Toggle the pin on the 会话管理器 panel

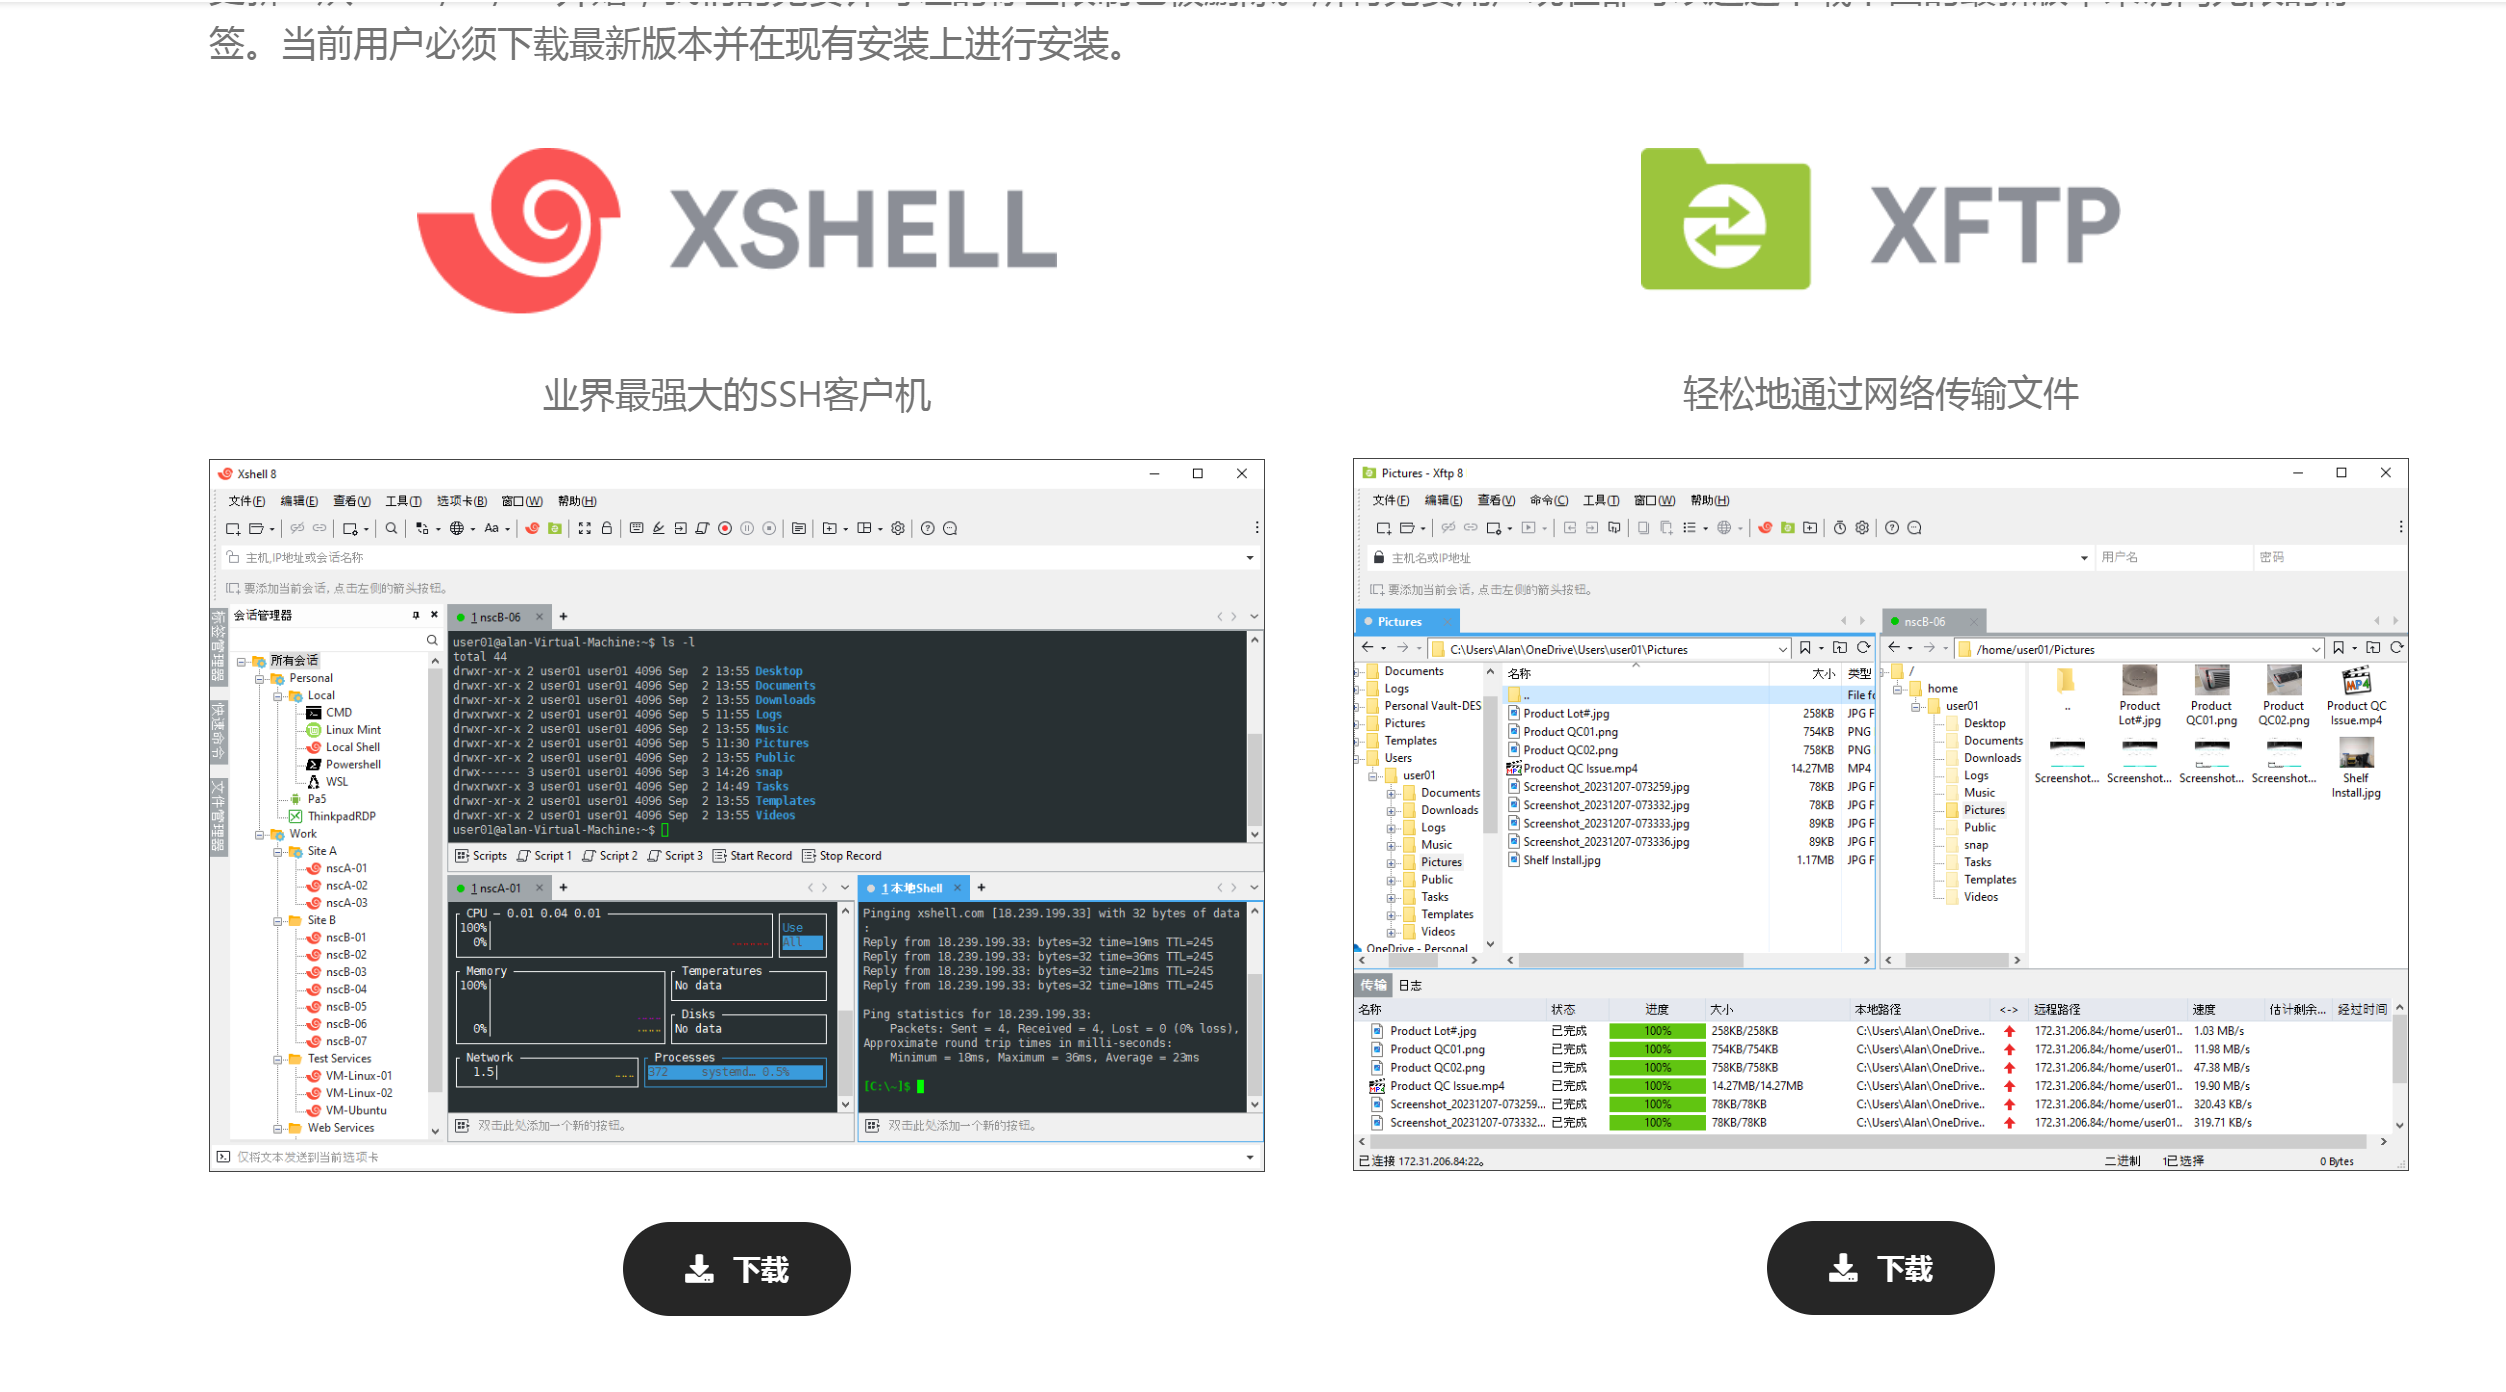[416, 615]
